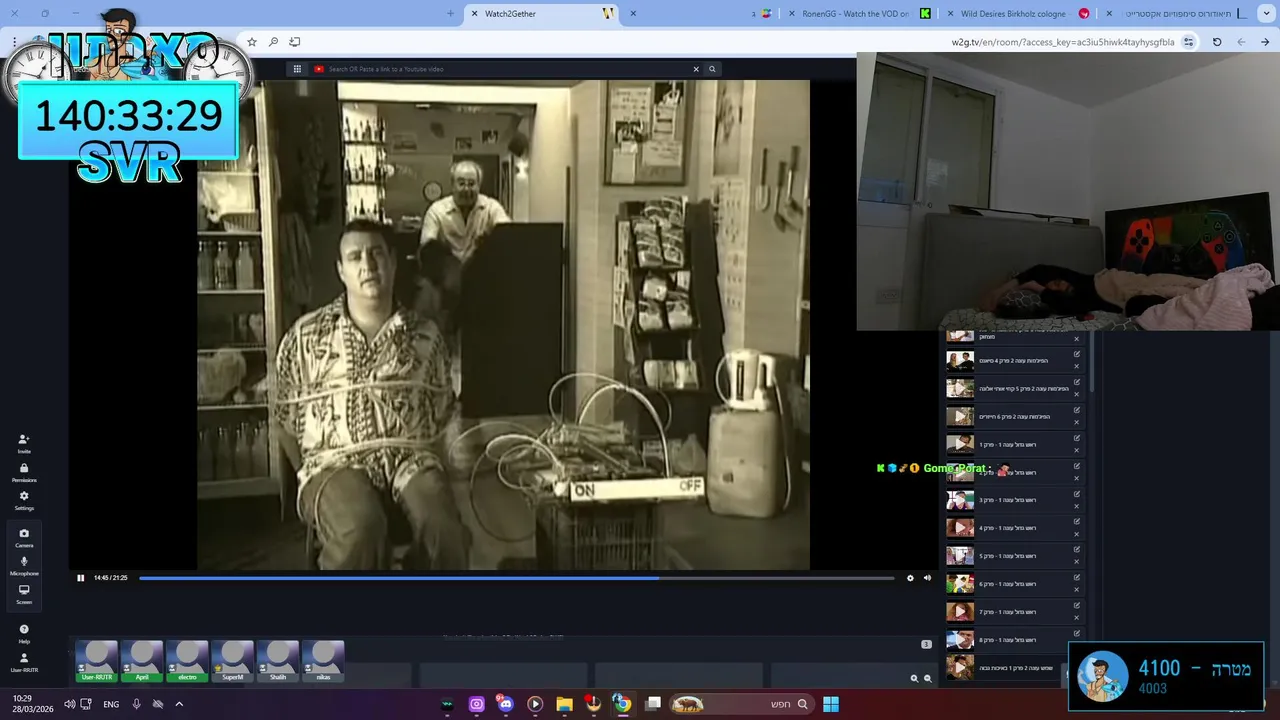Select playlist title שמש עונה 2 פרק 1
The width and height of the screenshot is (1280, 720).
[x=1016, y=668]
